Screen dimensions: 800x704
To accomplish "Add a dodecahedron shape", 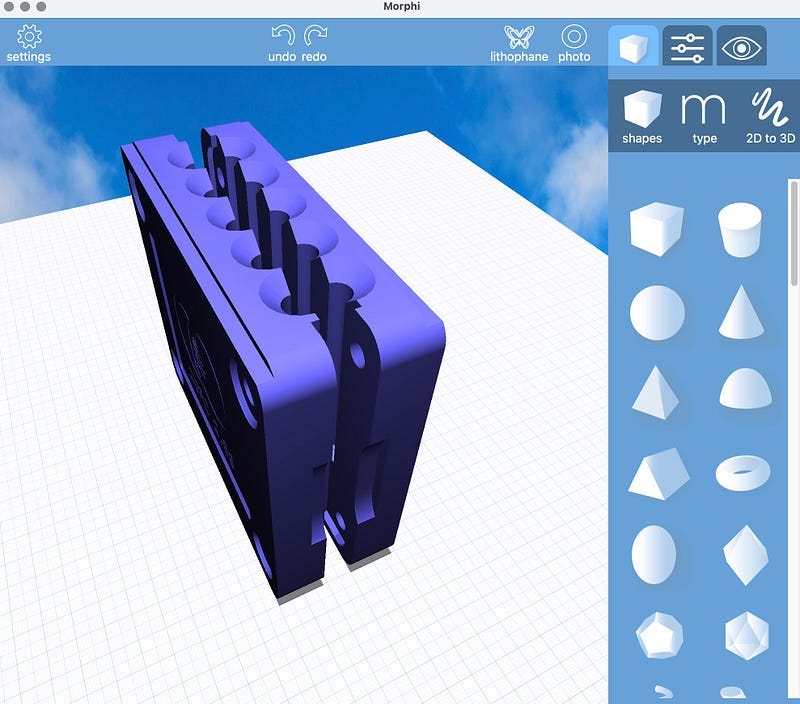I will coord(659,636).
